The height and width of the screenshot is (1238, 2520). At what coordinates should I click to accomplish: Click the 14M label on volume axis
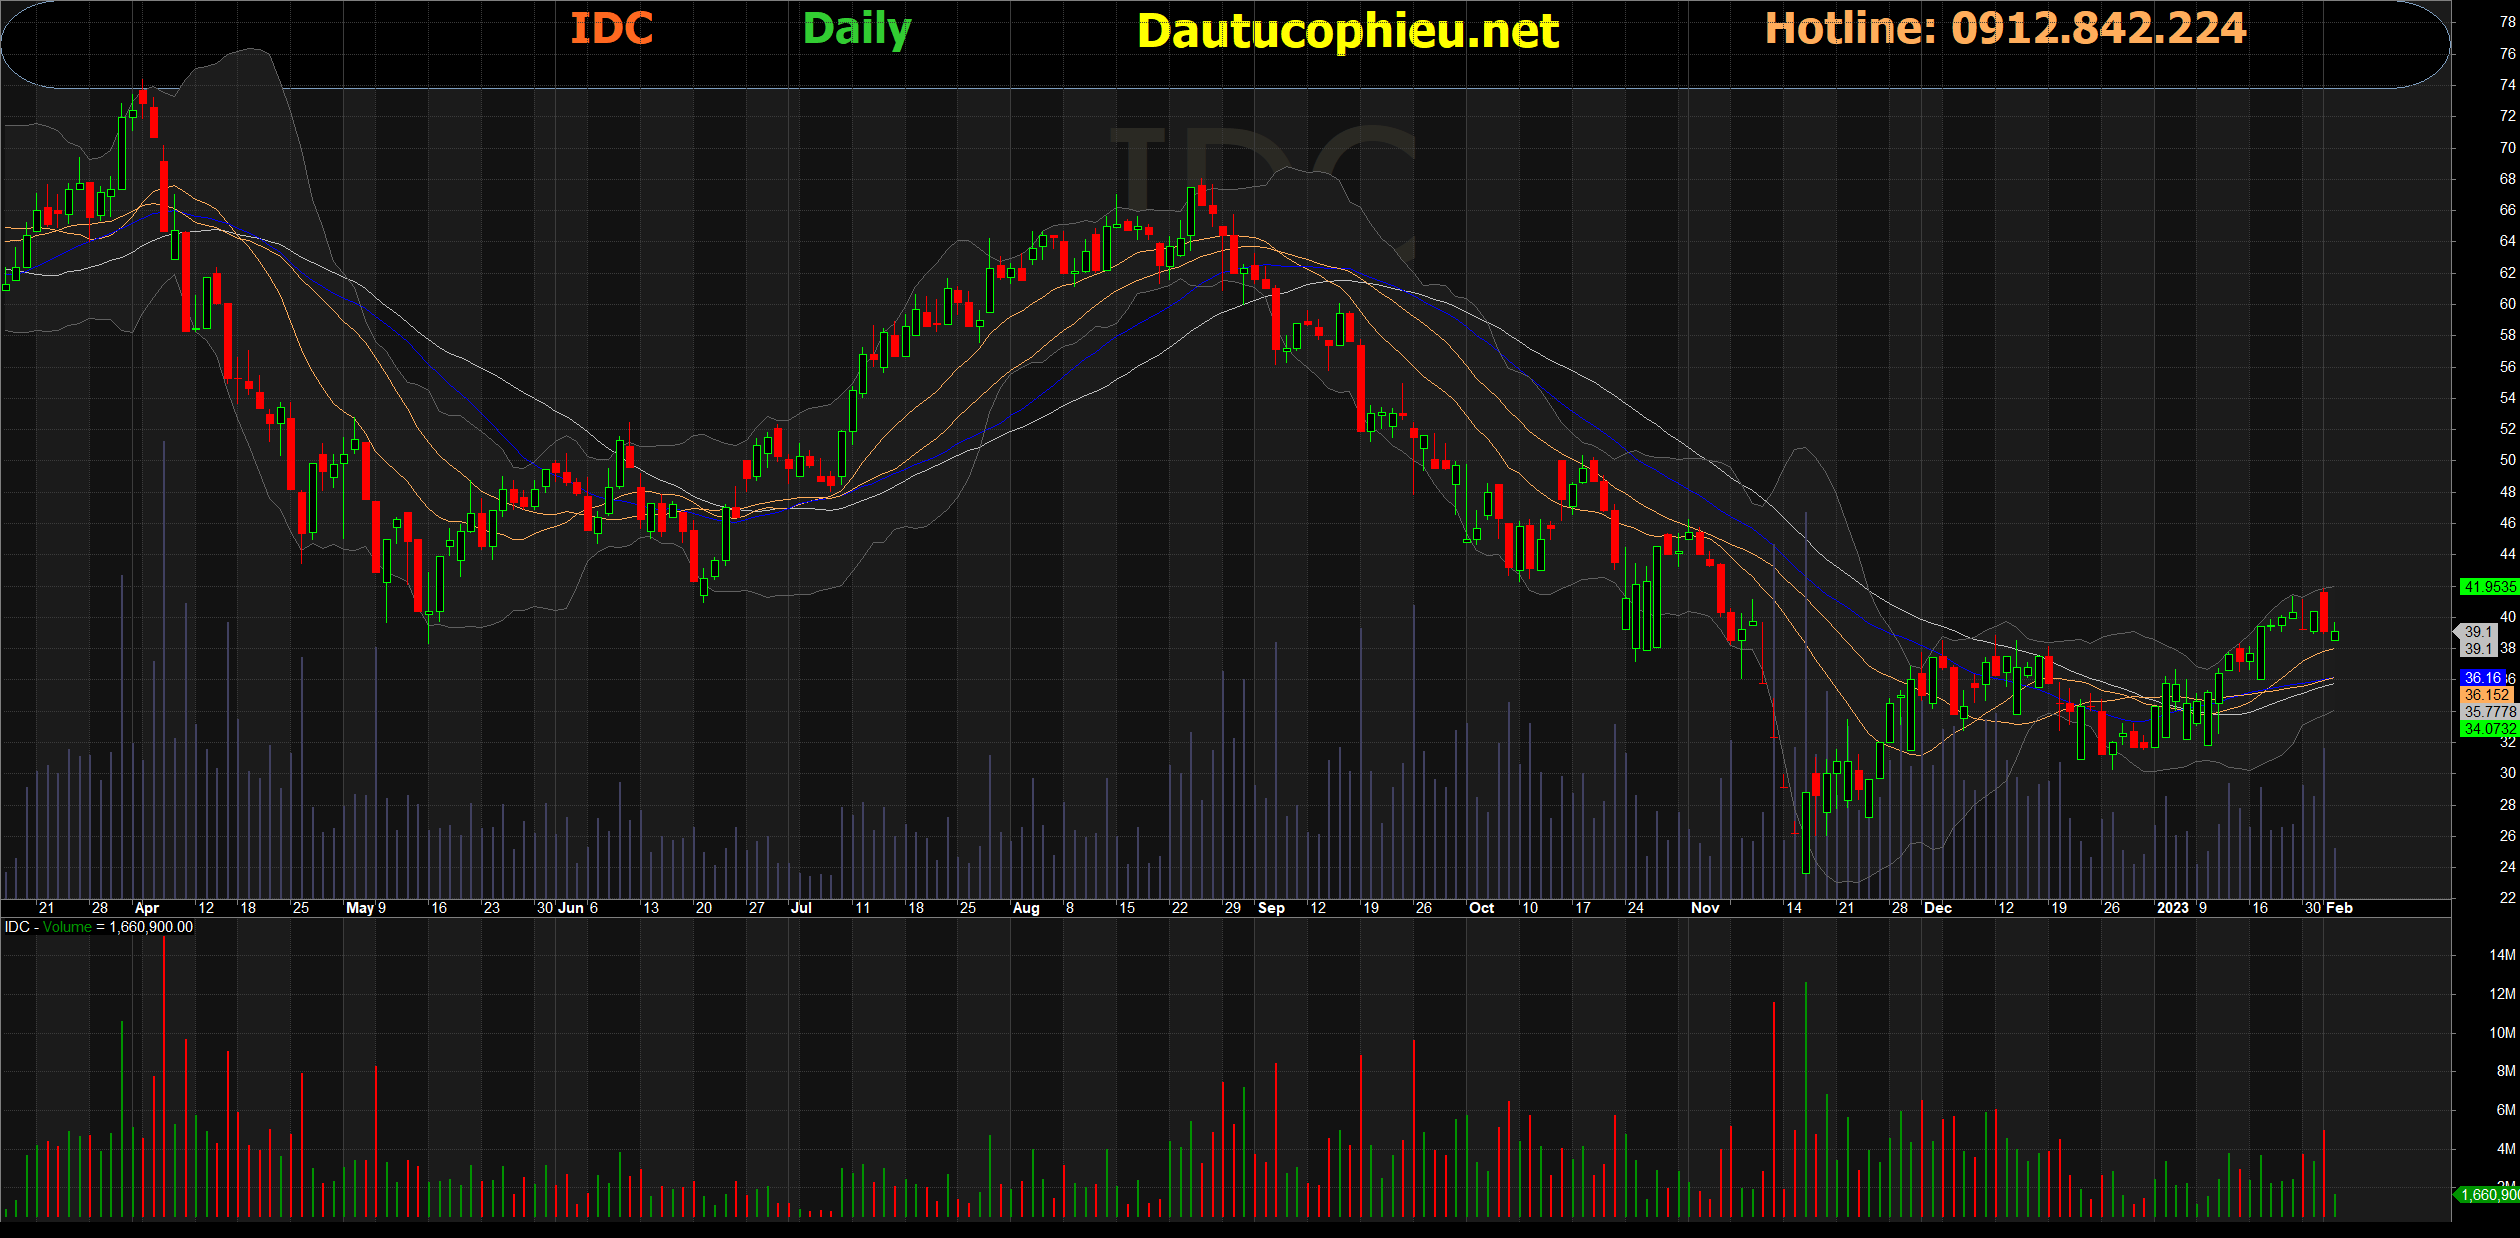2502,955
